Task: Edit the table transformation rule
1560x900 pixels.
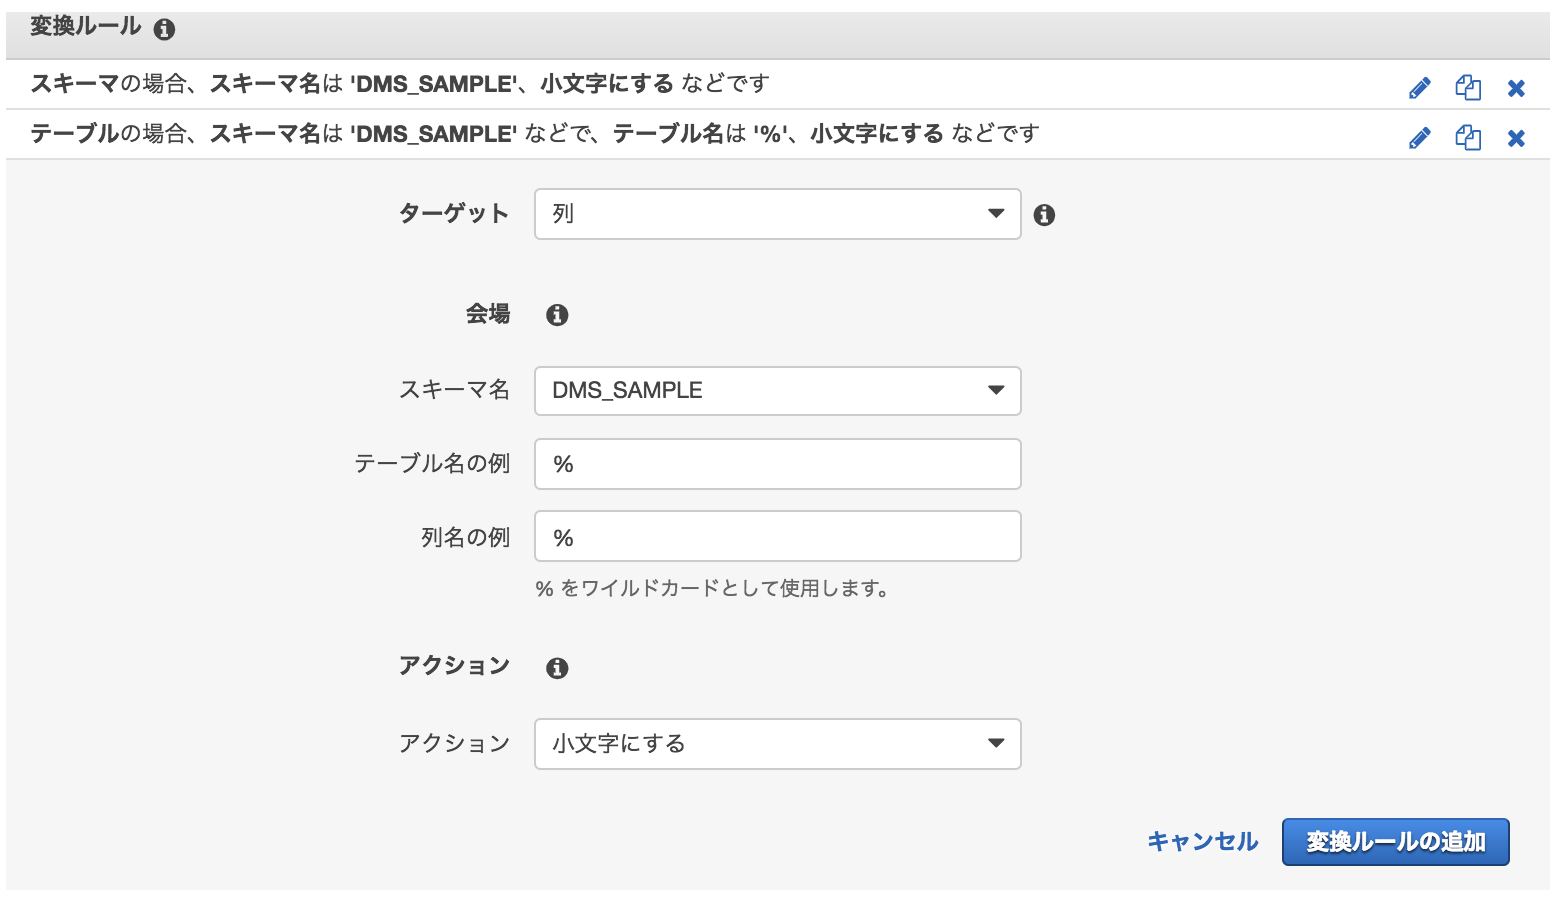Action: coord(1419,137)
